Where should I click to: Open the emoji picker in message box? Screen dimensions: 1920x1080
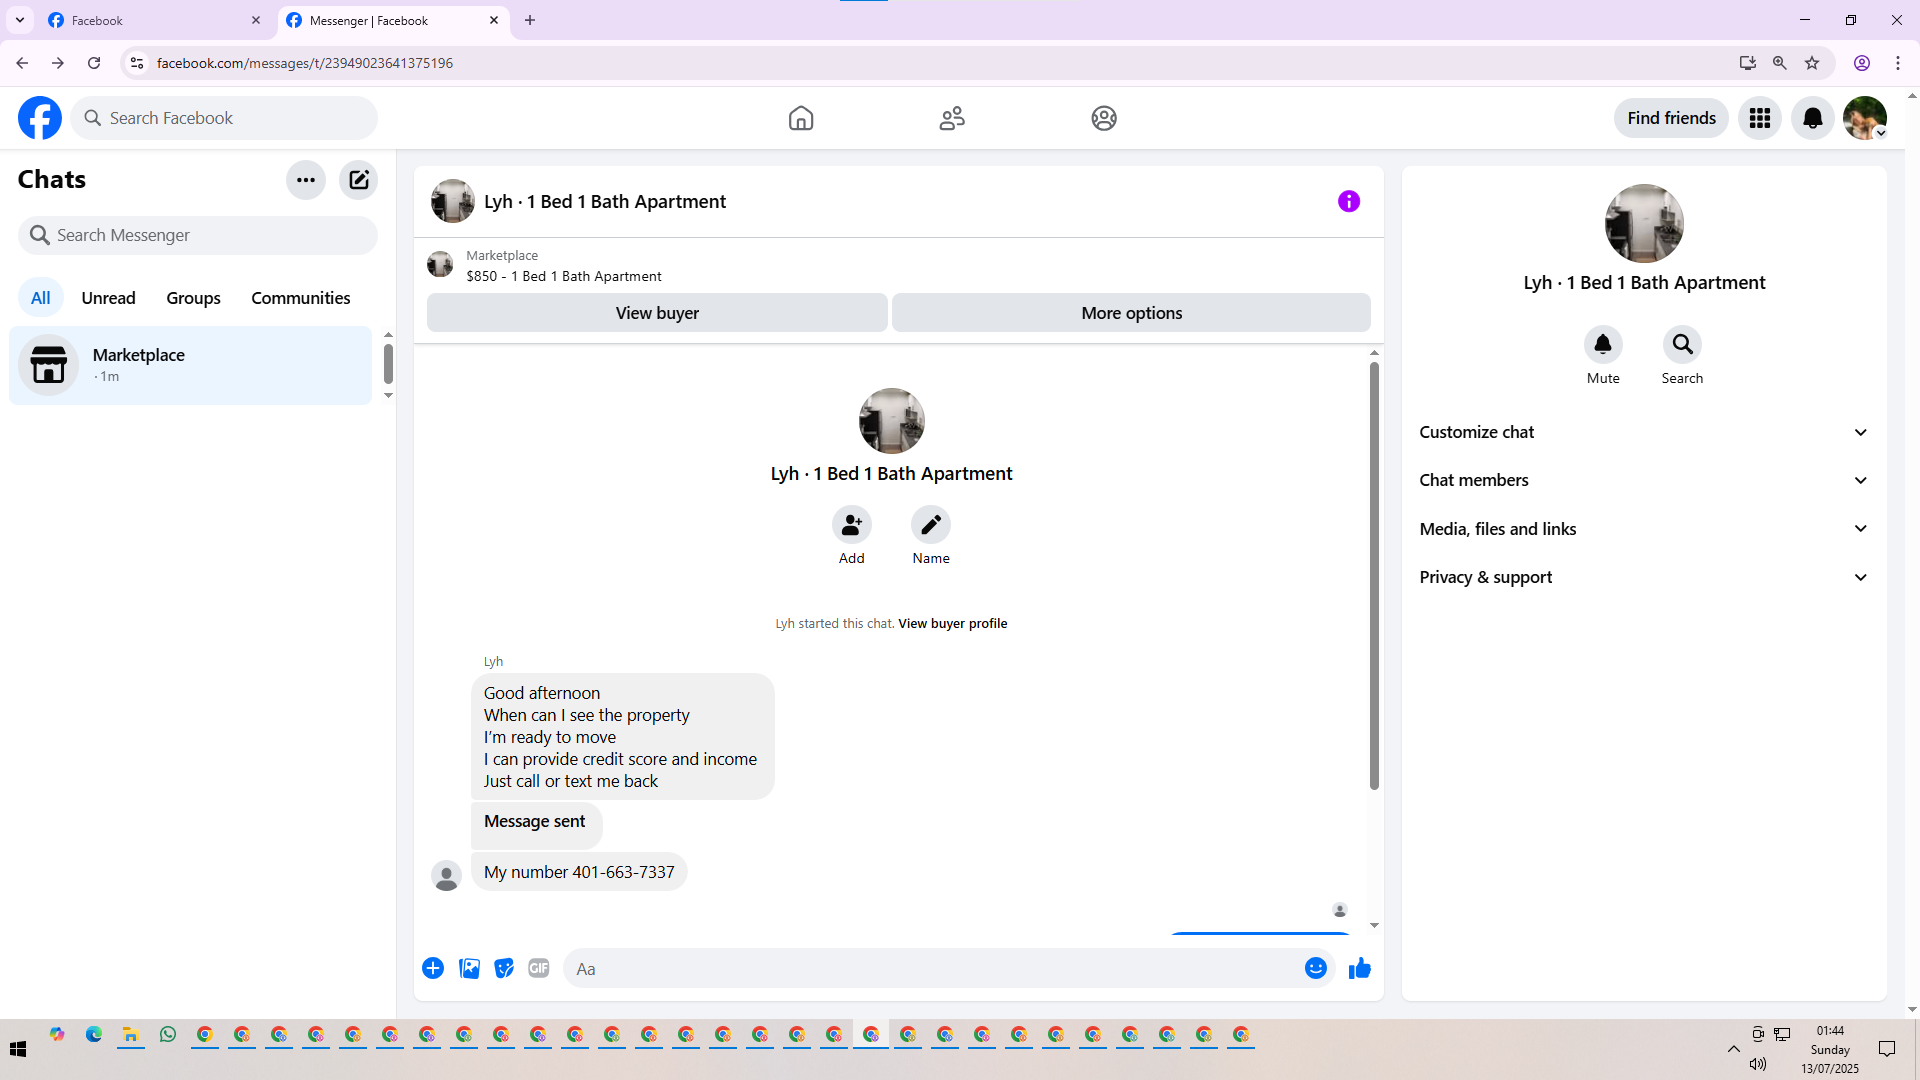1315,968
